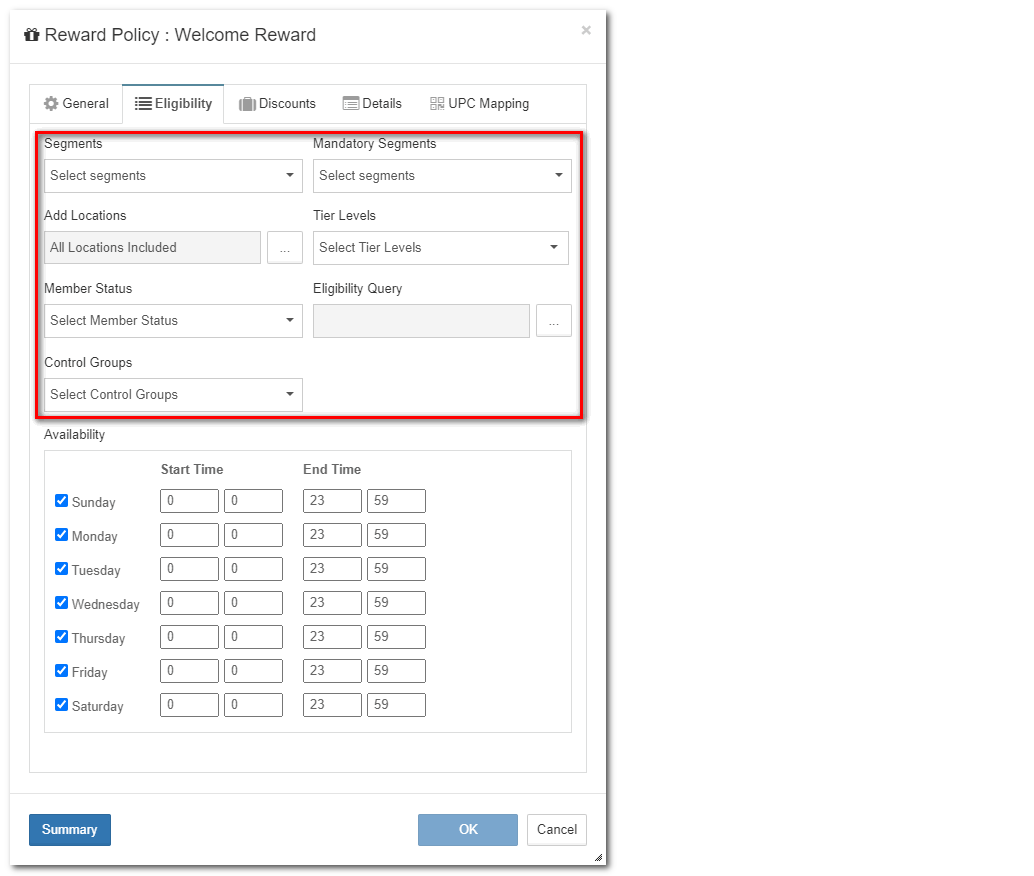Image resolution: width=1034 pixels, height=876 pixels.
Task: Click the Summary button
Action: point(70,830)
